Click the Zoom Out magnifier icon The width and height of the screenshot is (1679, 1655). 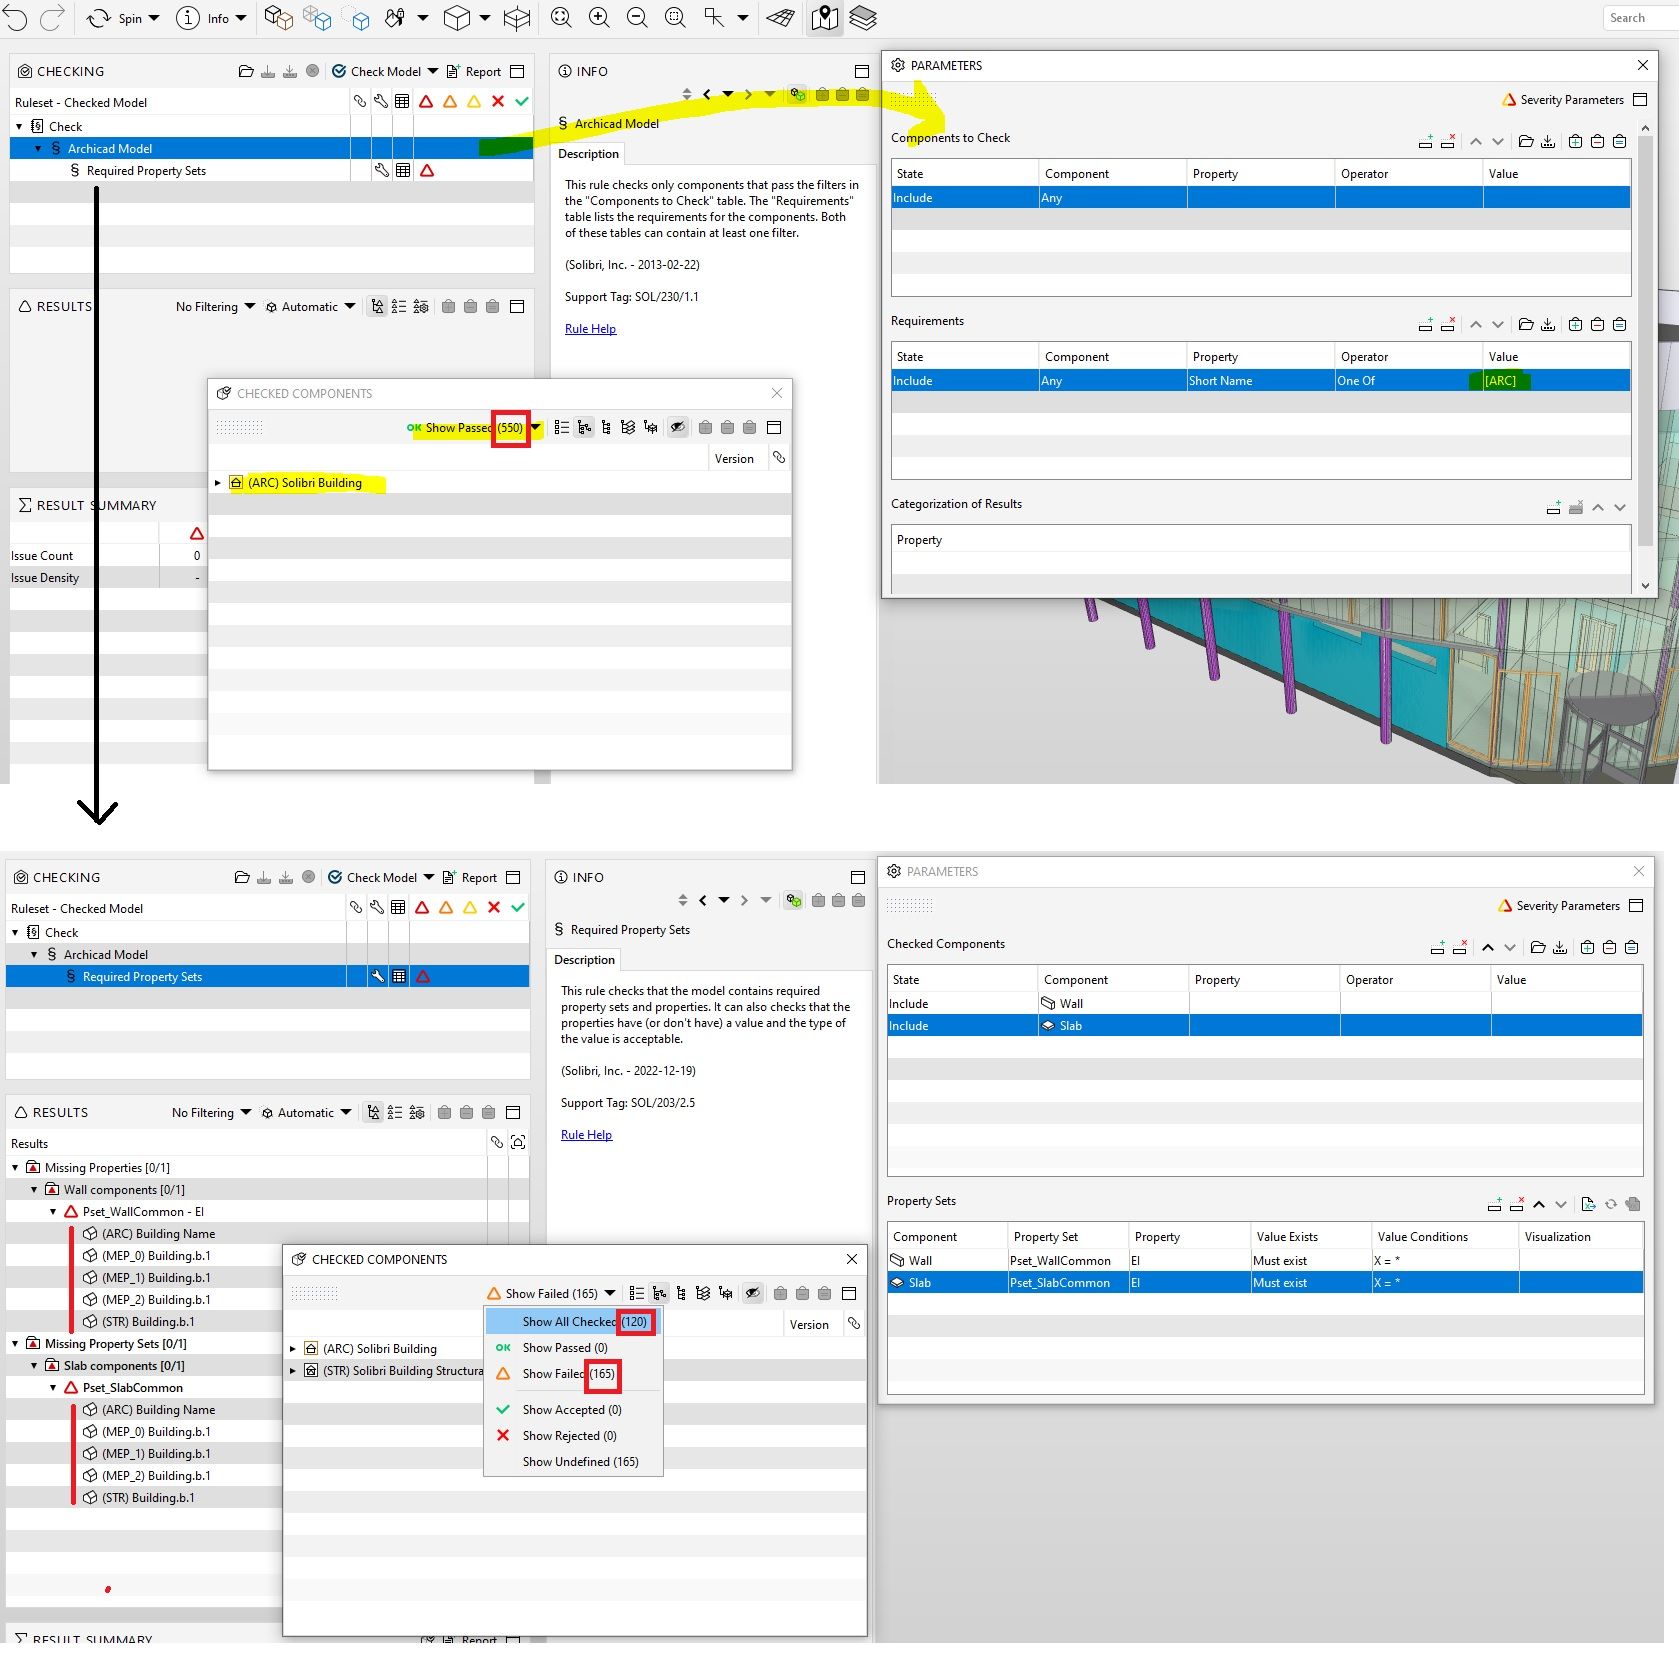[636, 18]
